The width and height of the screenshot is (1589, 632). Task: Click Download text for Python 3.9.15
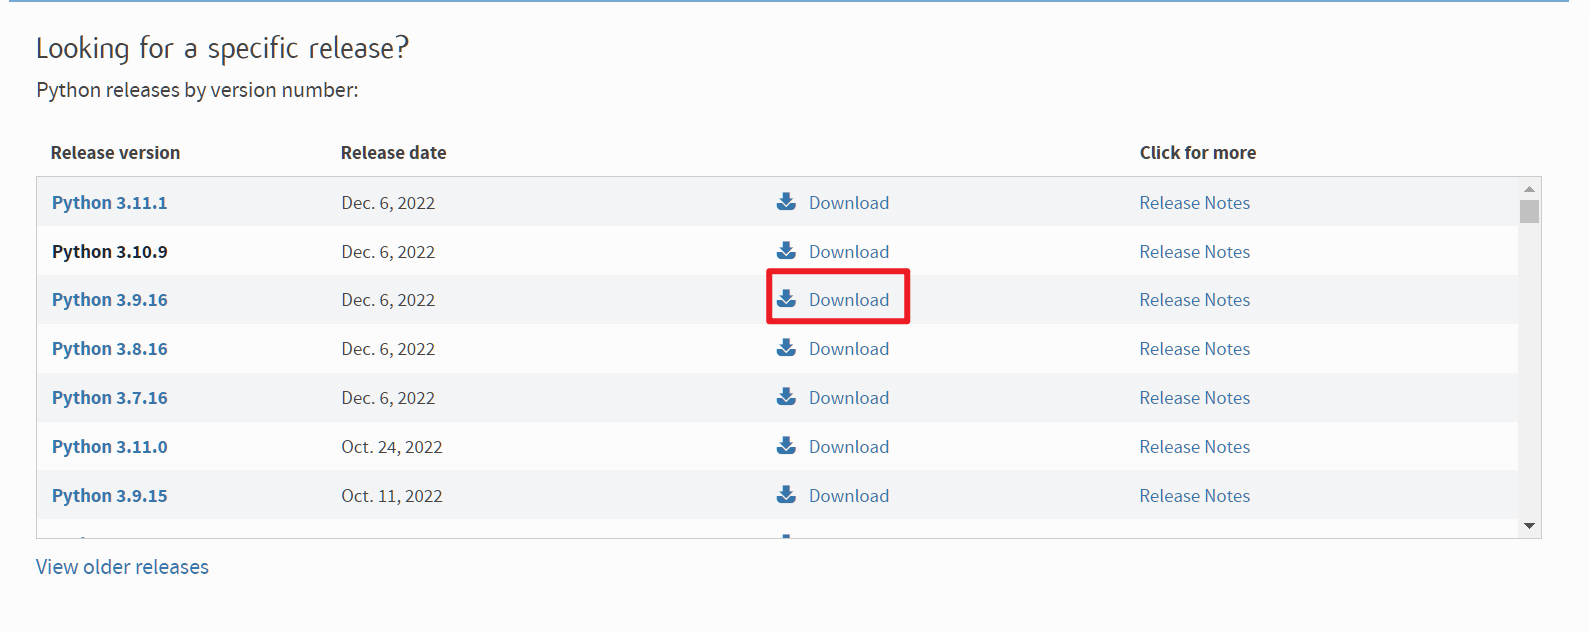tap(849, 496)
